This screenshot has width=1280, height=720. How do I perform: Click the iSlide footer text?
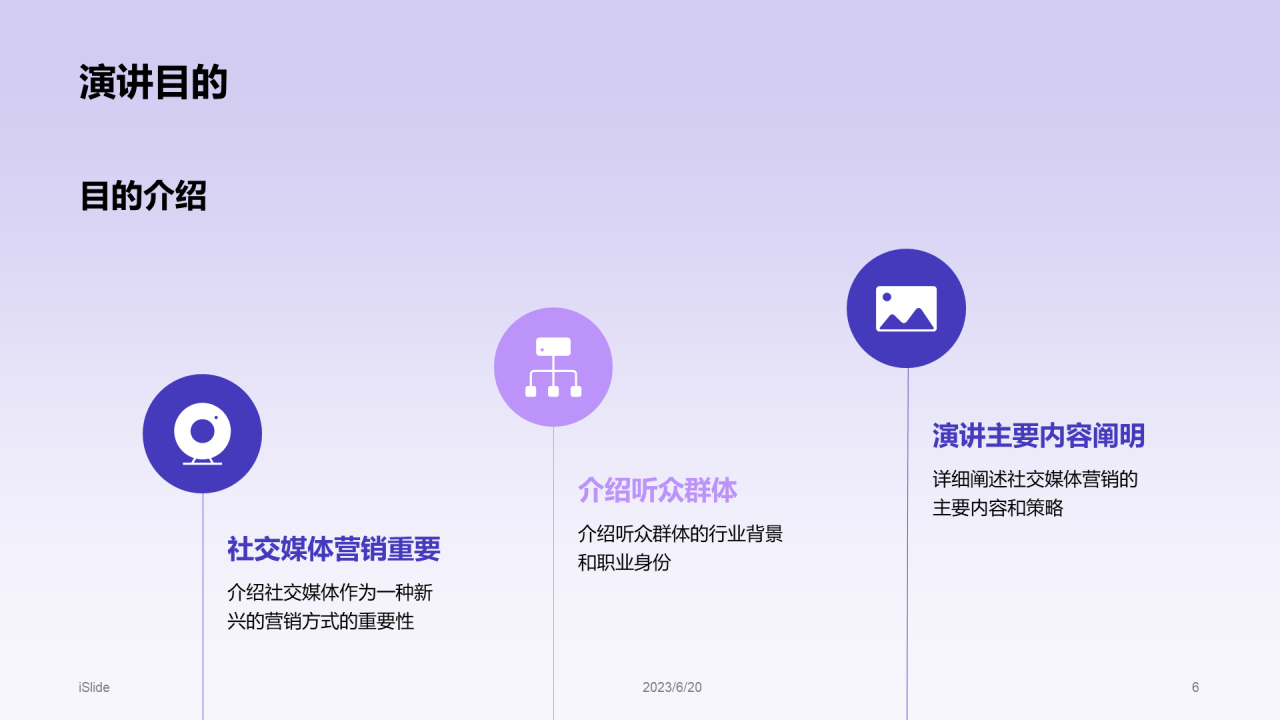[x=93, y=688]
